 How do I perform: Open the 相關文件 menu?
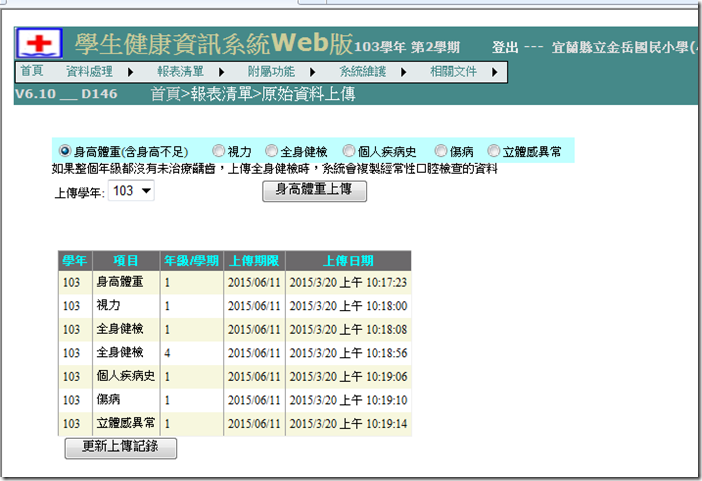tap(454, 71)
